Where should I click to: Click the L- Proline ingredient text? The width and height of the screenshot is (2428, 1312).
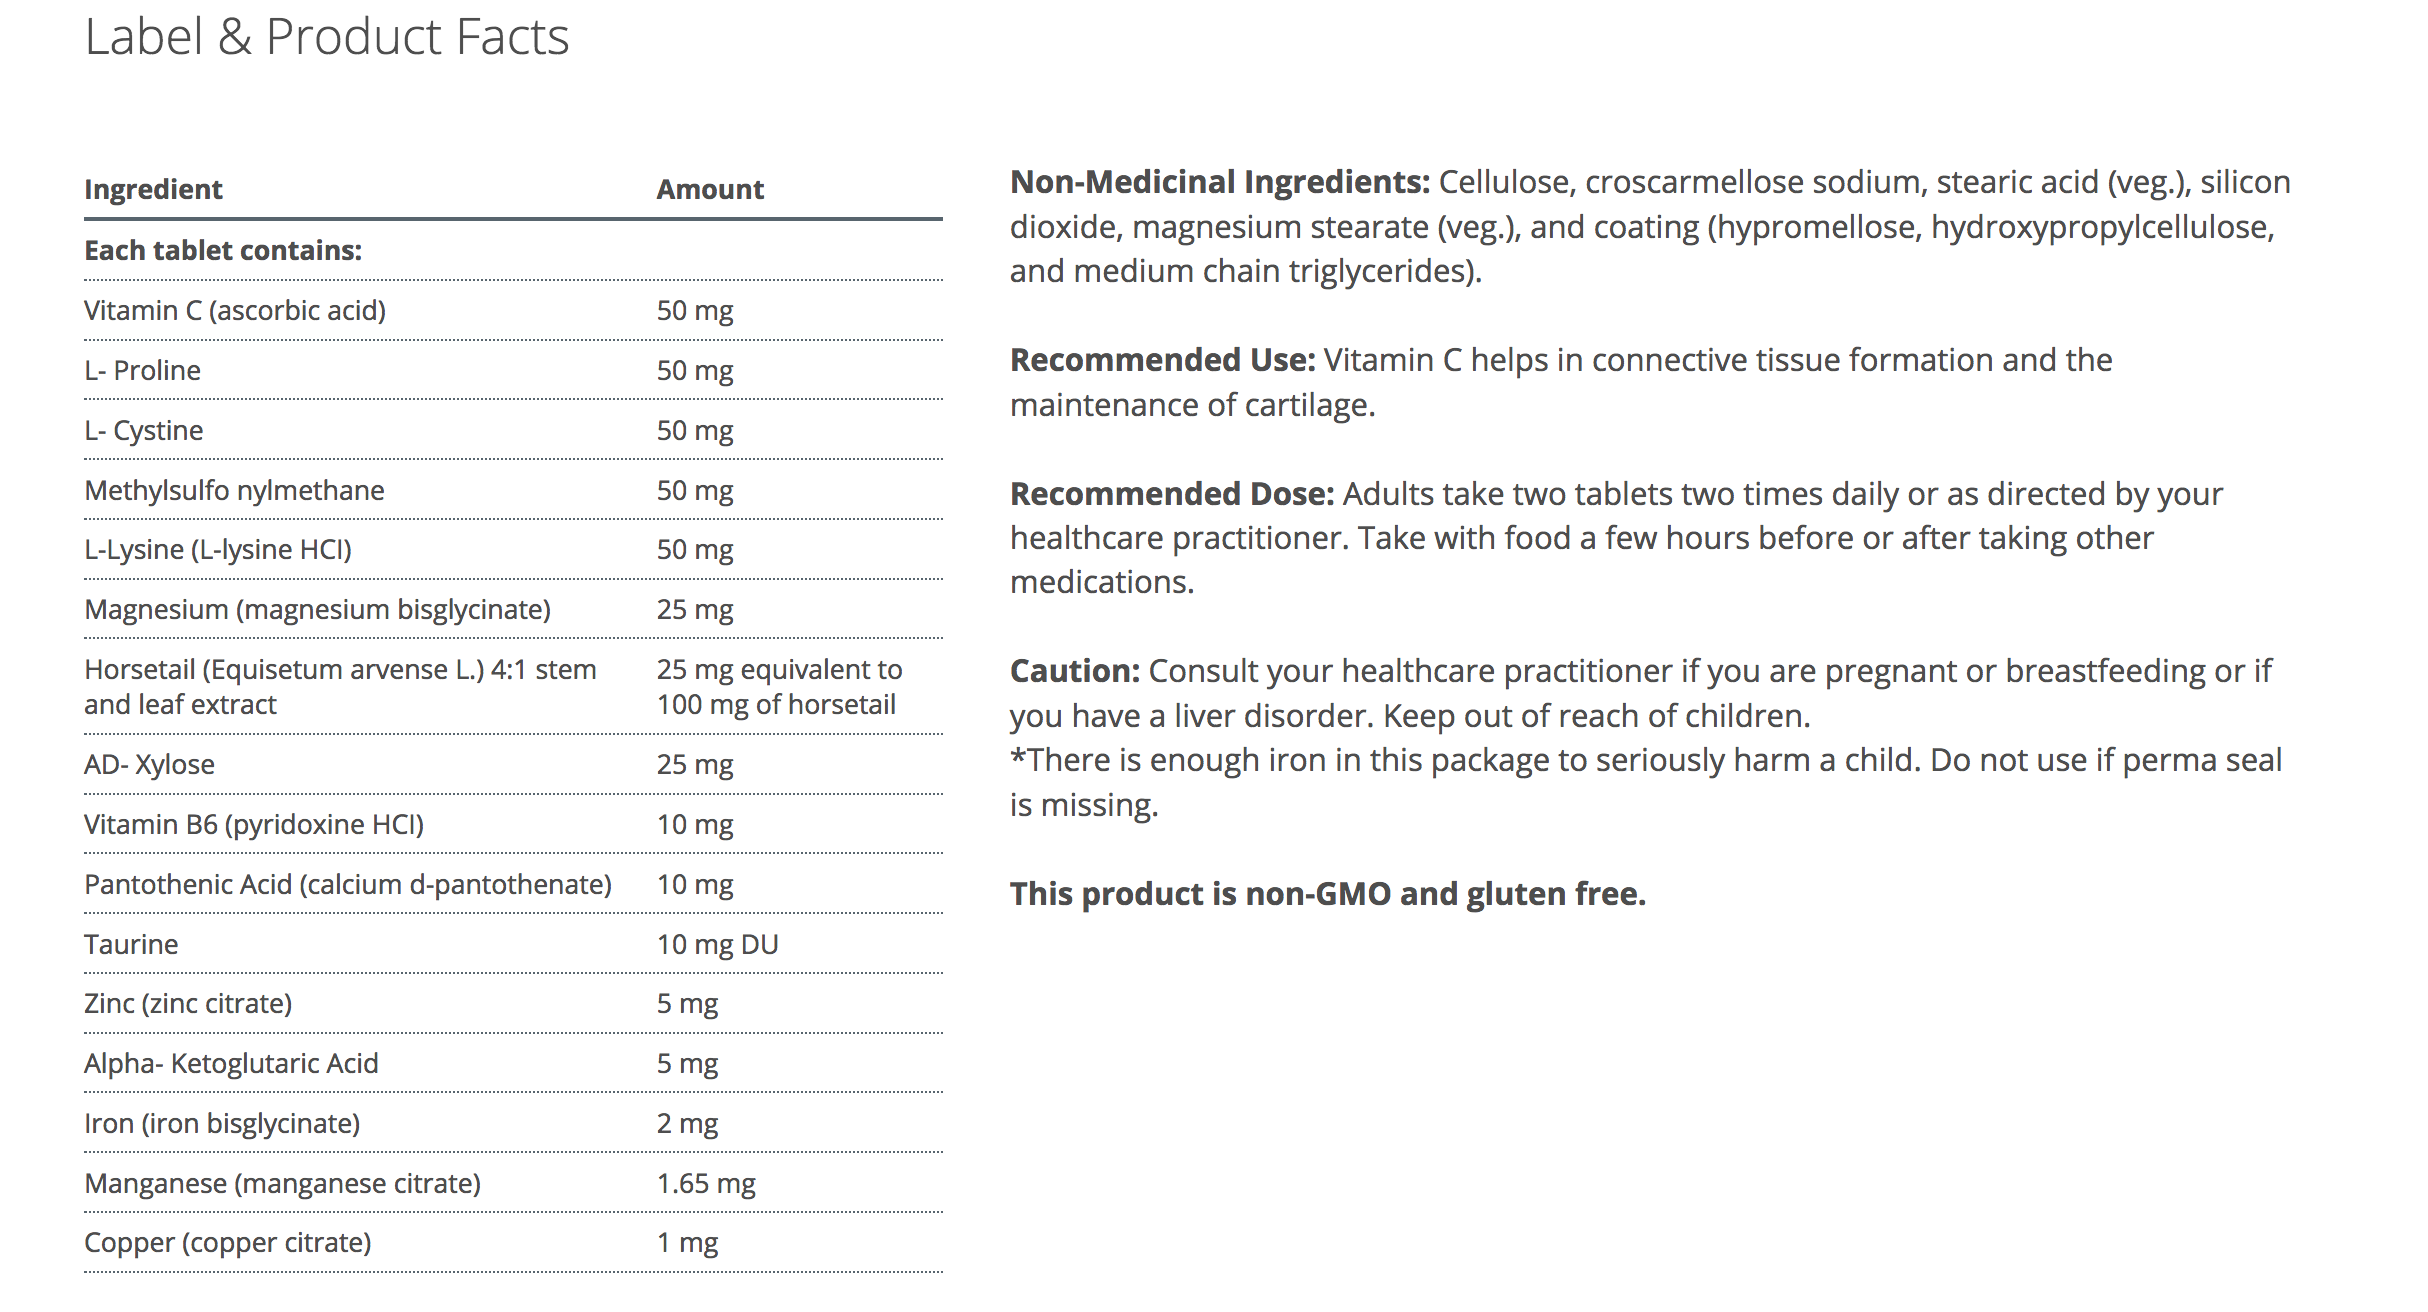(142, 371)
